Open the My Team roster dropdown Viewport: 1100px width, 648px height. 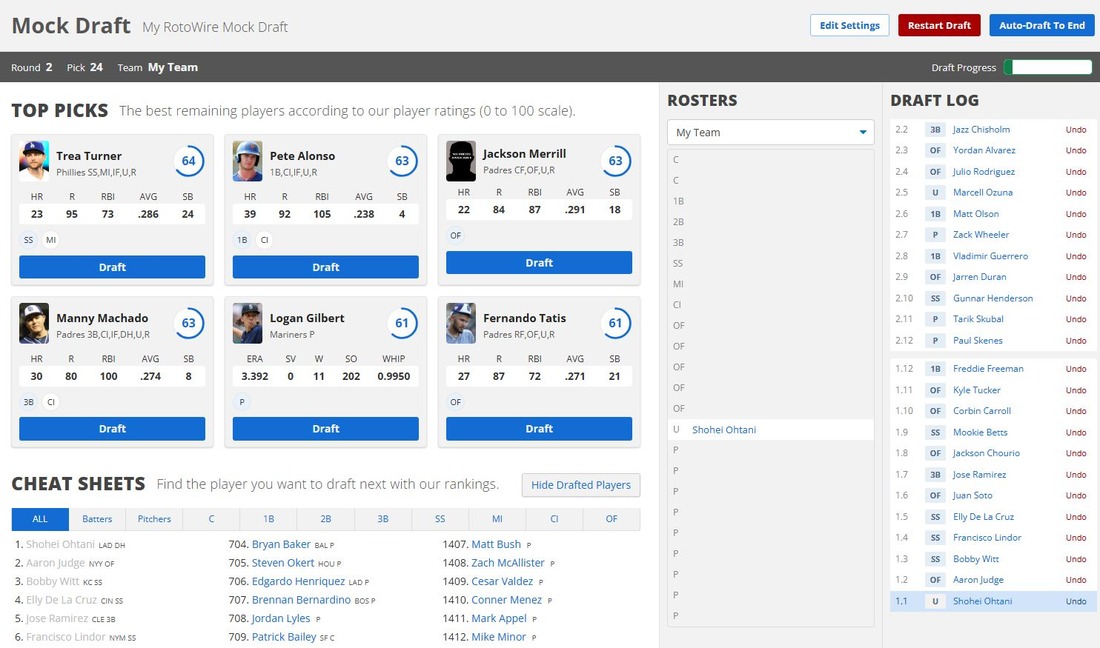click(x=770, y=131)
